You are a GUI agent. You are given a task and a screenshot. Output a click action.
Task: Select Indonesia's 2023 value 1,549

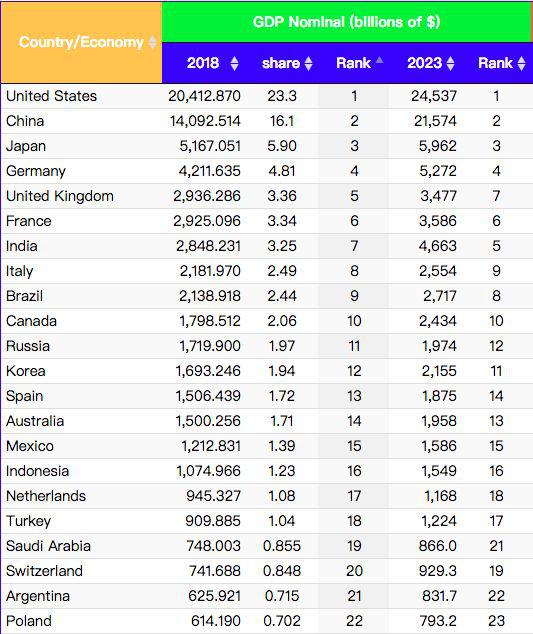pyautogui.click(x=439, y=471)
